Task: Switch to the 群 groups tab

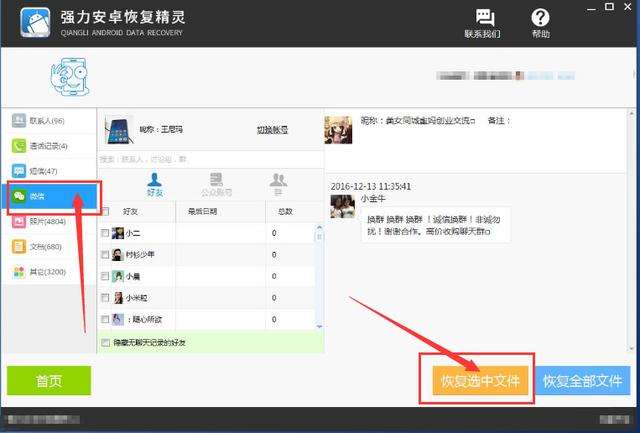Action: pos(278,185)
